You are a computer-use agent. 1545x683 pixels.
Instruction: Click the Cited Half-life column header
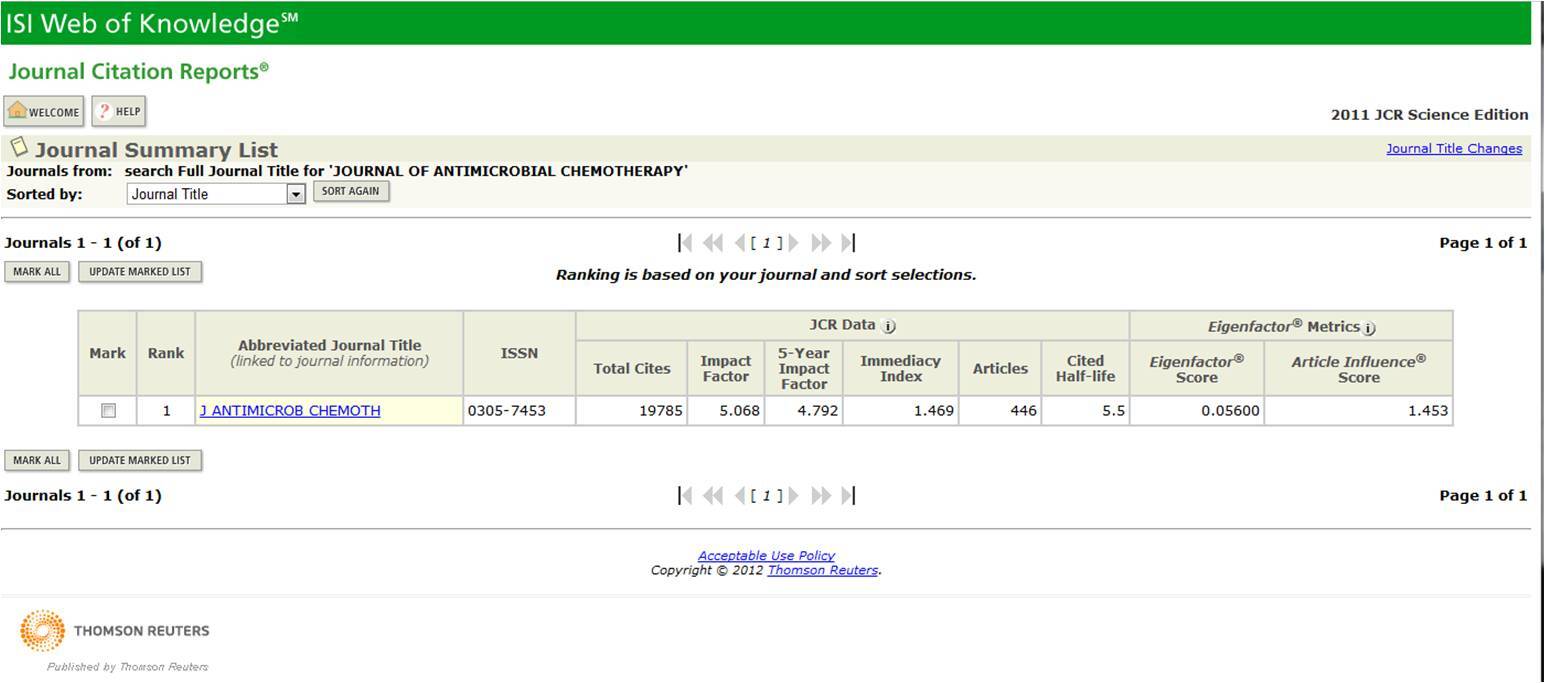click(x=1085, y=368)
